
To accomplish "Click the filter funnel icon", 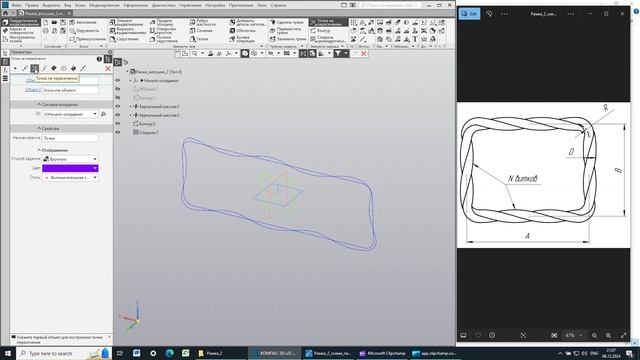I will pos(338,53).
